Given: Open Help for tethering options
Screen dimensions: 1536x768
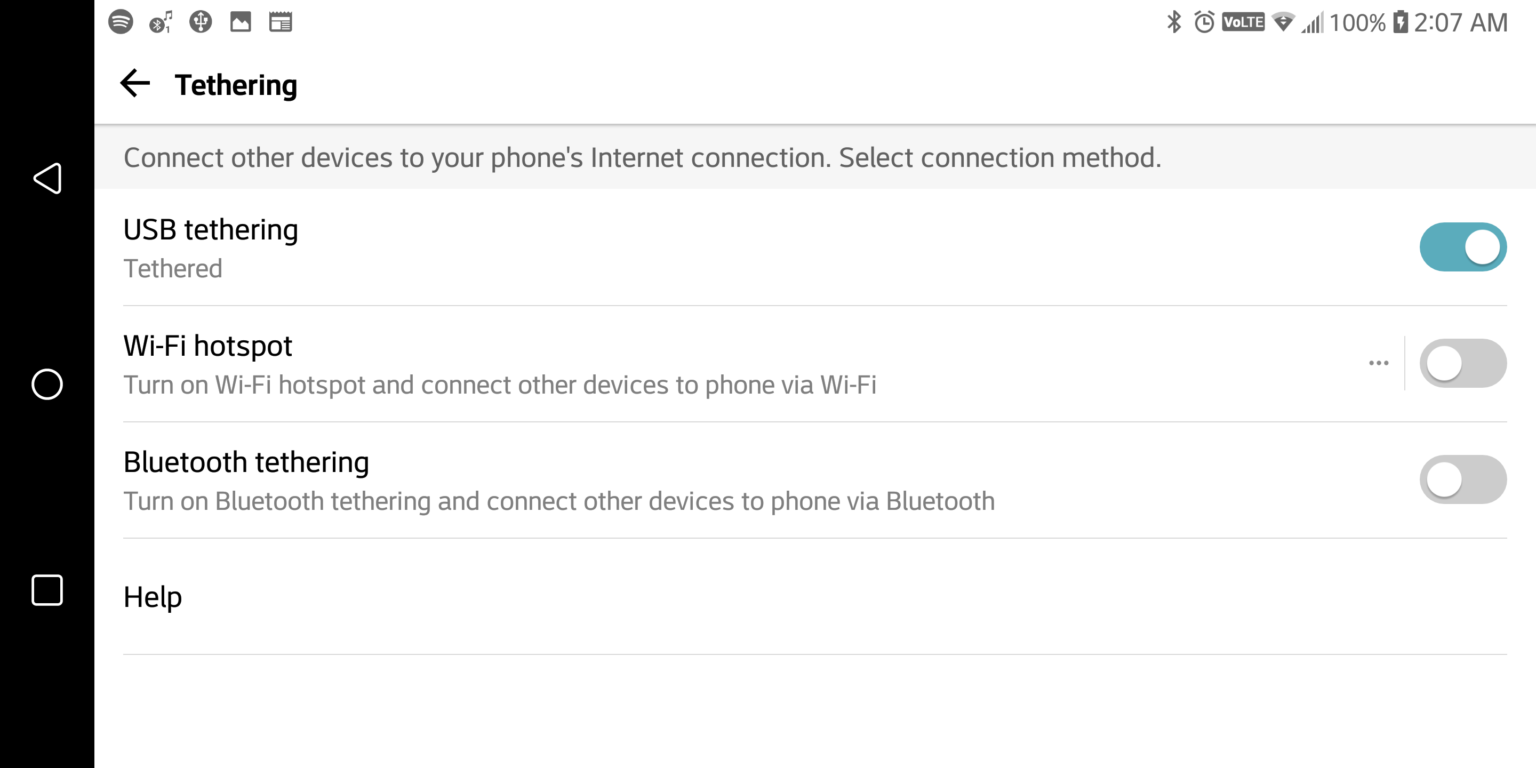Looking at the screenshot, I should point(152,597).
